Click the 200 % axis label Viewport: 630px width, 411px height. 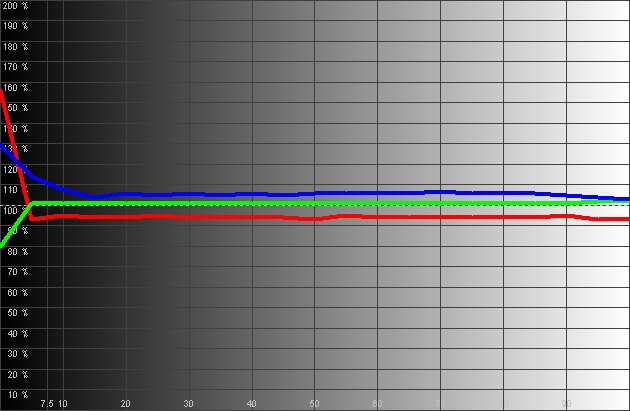(x=16, y=6)
